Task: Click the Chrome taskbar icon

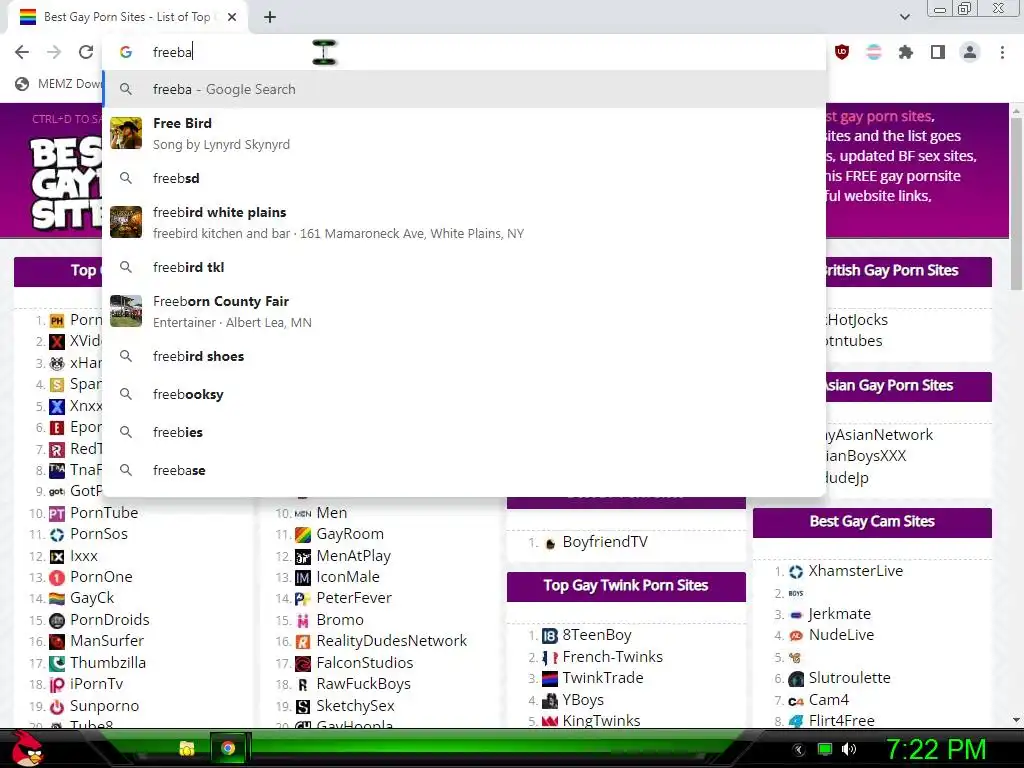Action: (x=228, y=748)
